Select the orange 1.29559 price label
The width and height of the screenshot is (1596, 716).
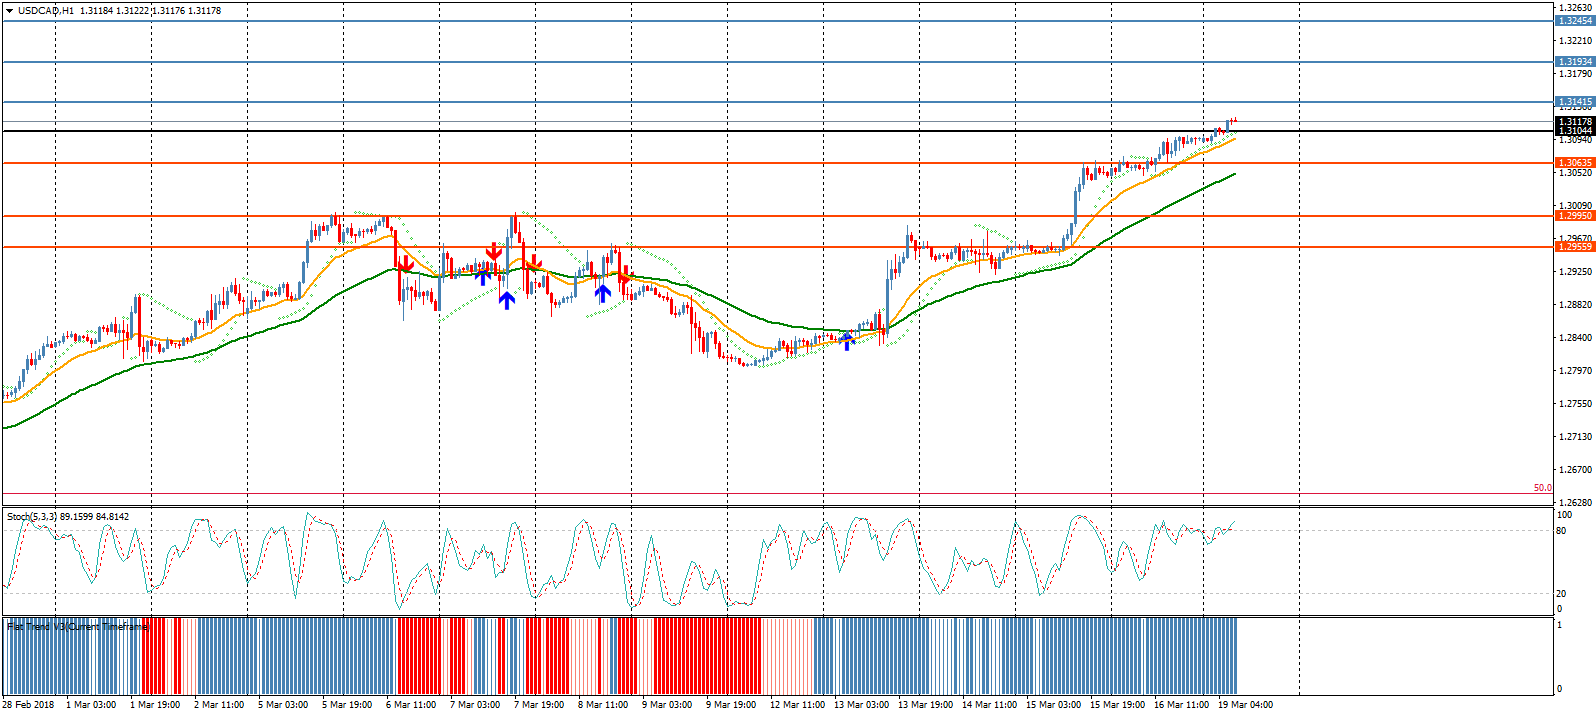(1574, 247)
